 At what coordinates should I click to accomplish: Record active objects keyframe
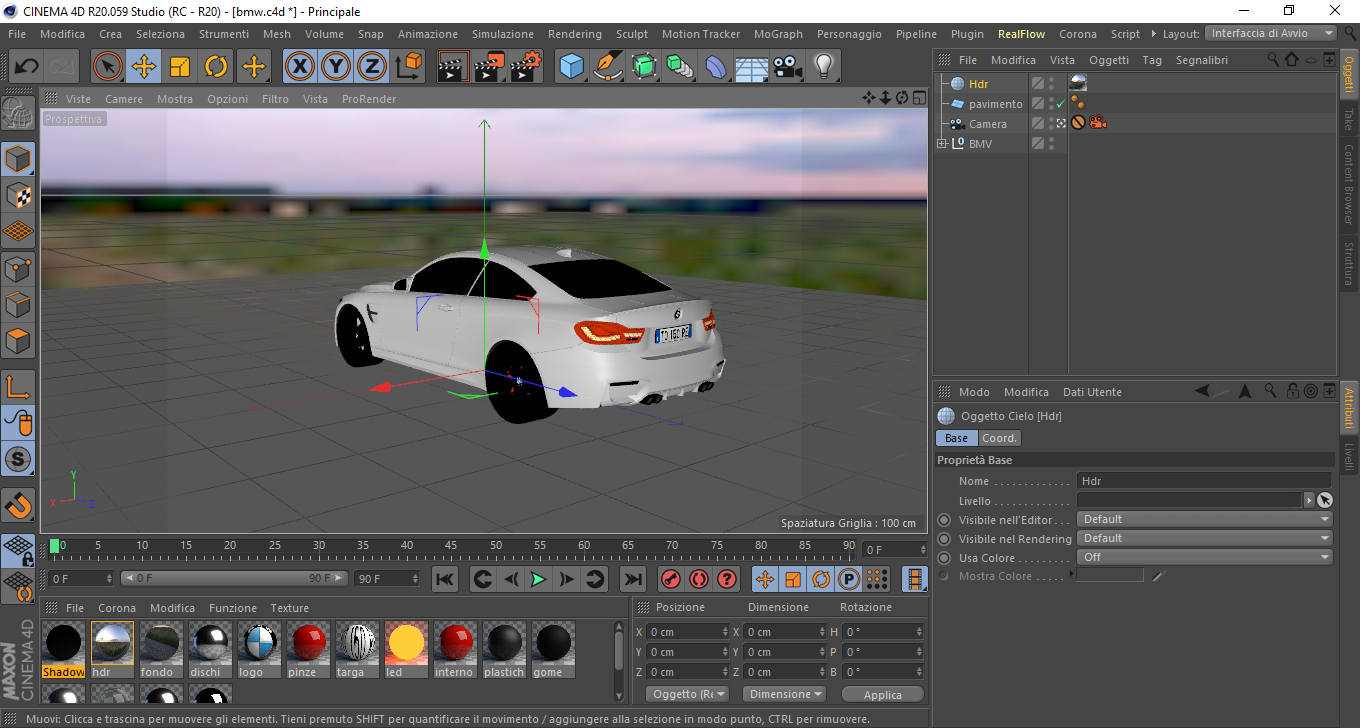coord(671,579)
